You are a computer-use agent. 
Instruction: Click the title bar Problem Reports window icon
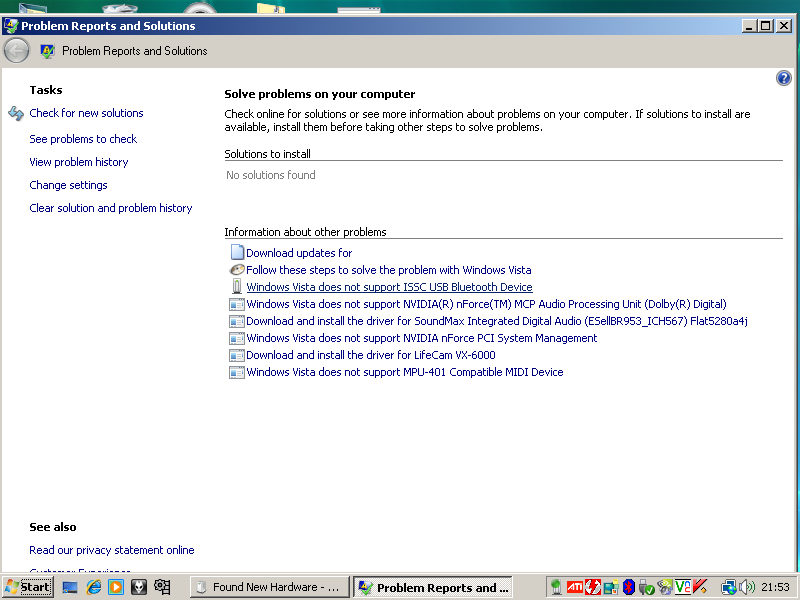(x=11, y=26)
